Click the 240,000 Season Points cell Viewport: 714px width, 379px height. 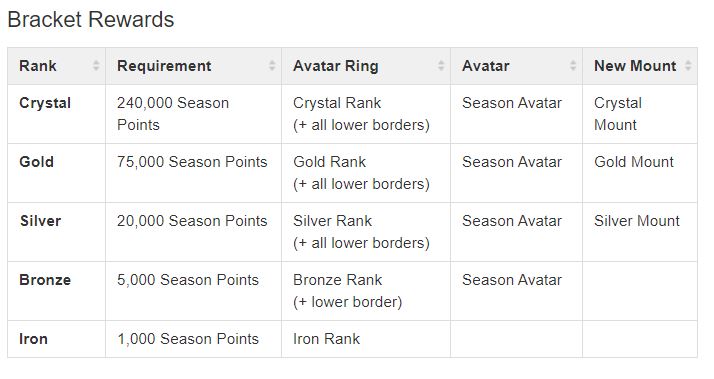(194, 114)
